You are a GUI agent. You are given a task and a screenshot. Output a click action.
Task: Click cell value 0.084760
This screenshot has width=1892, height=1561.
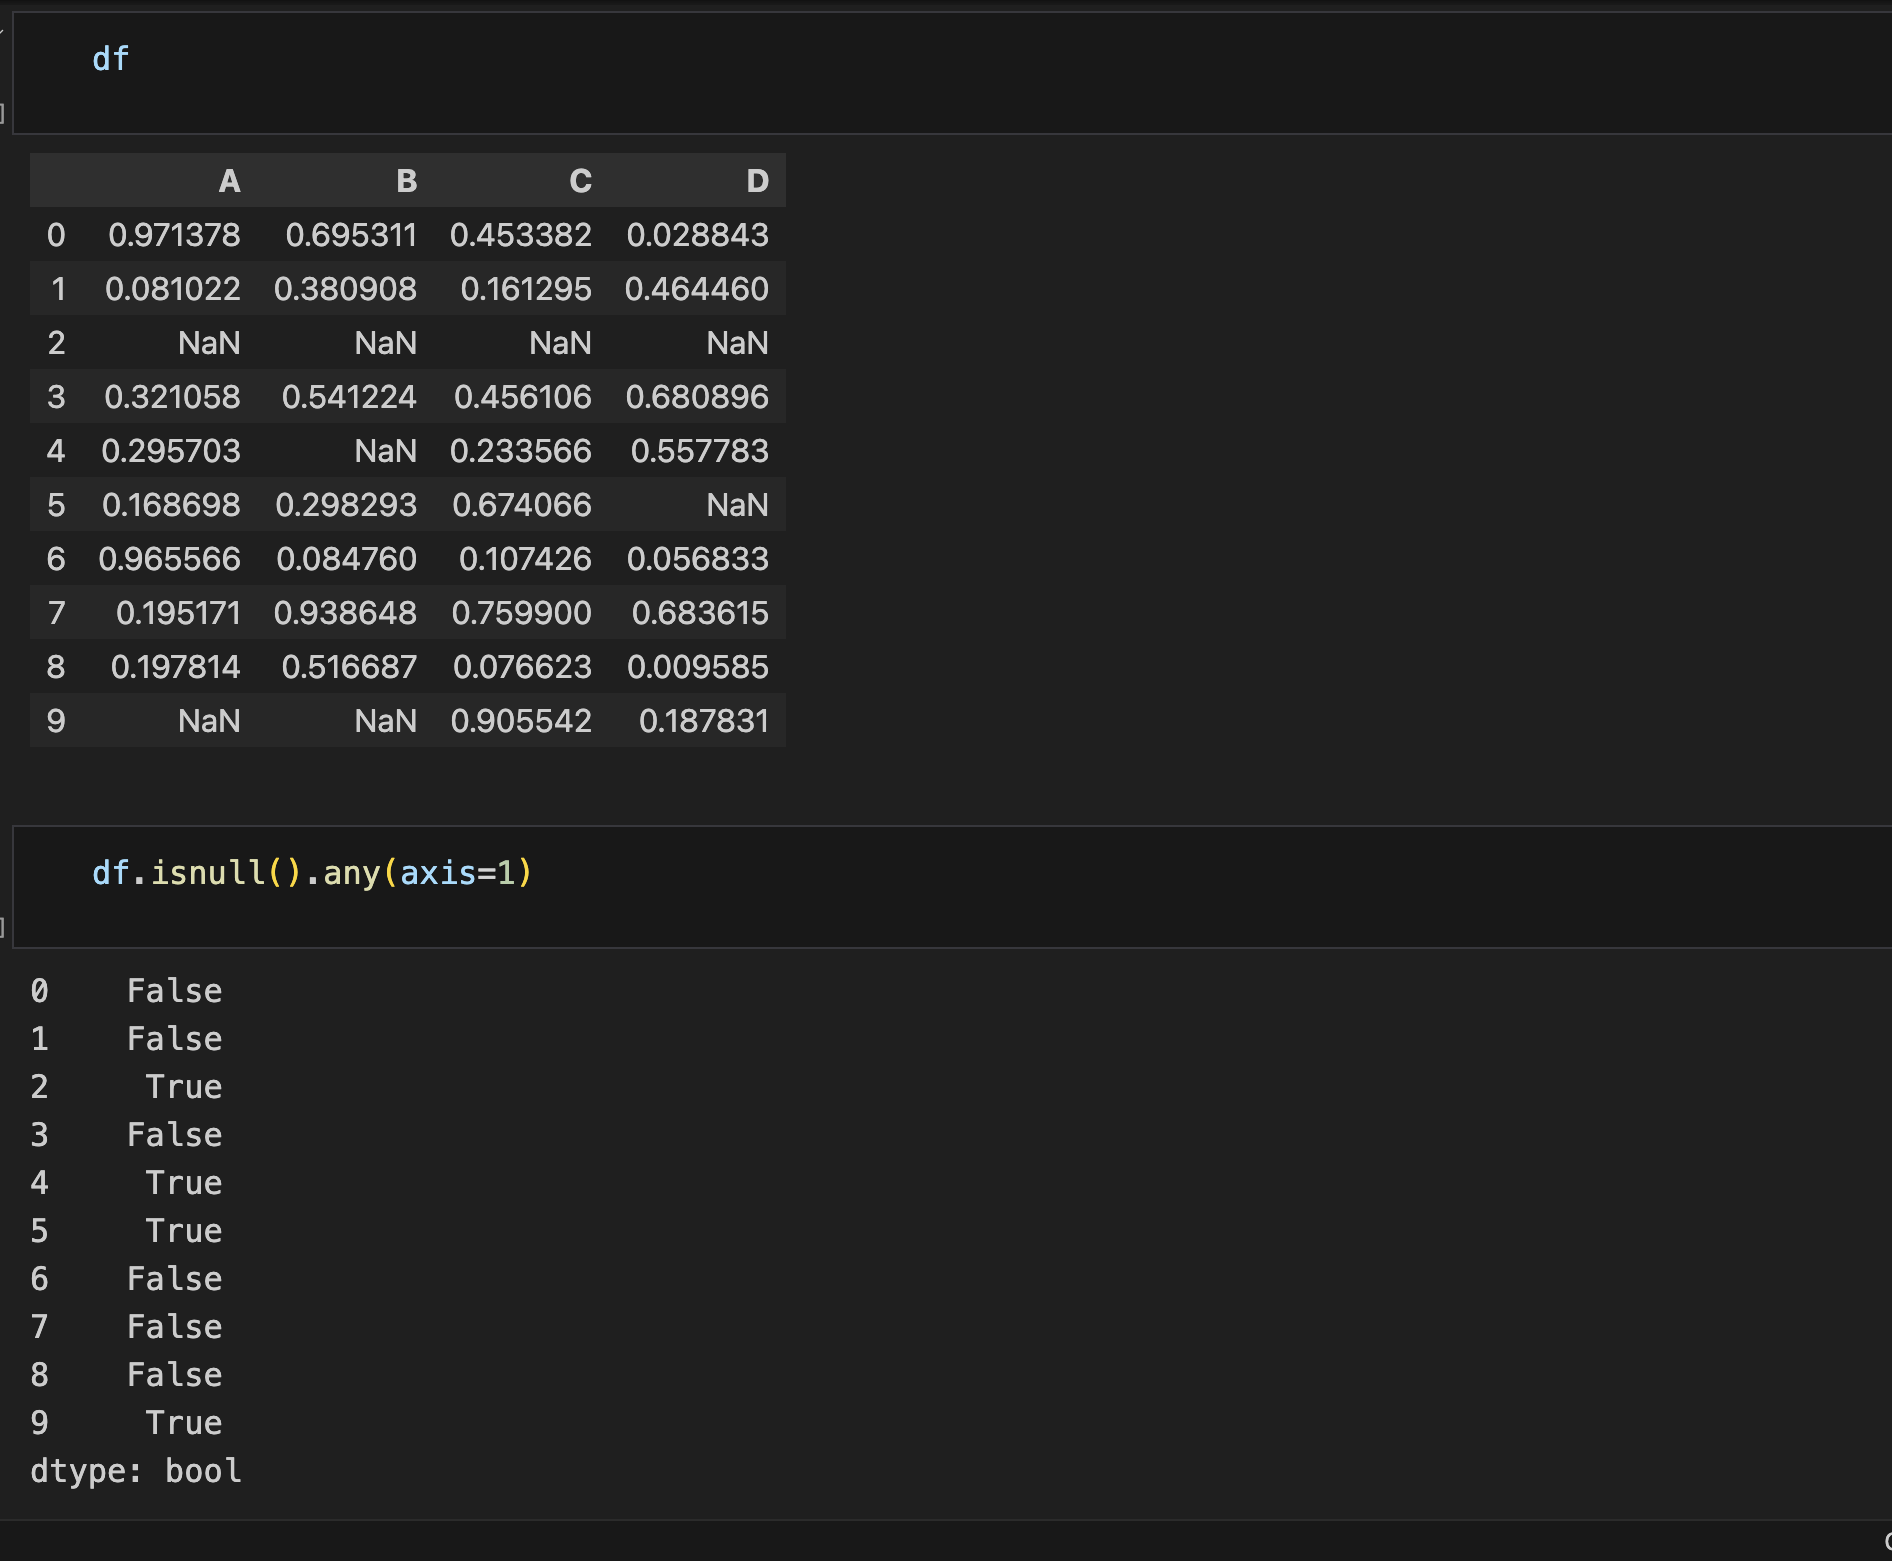347,559
